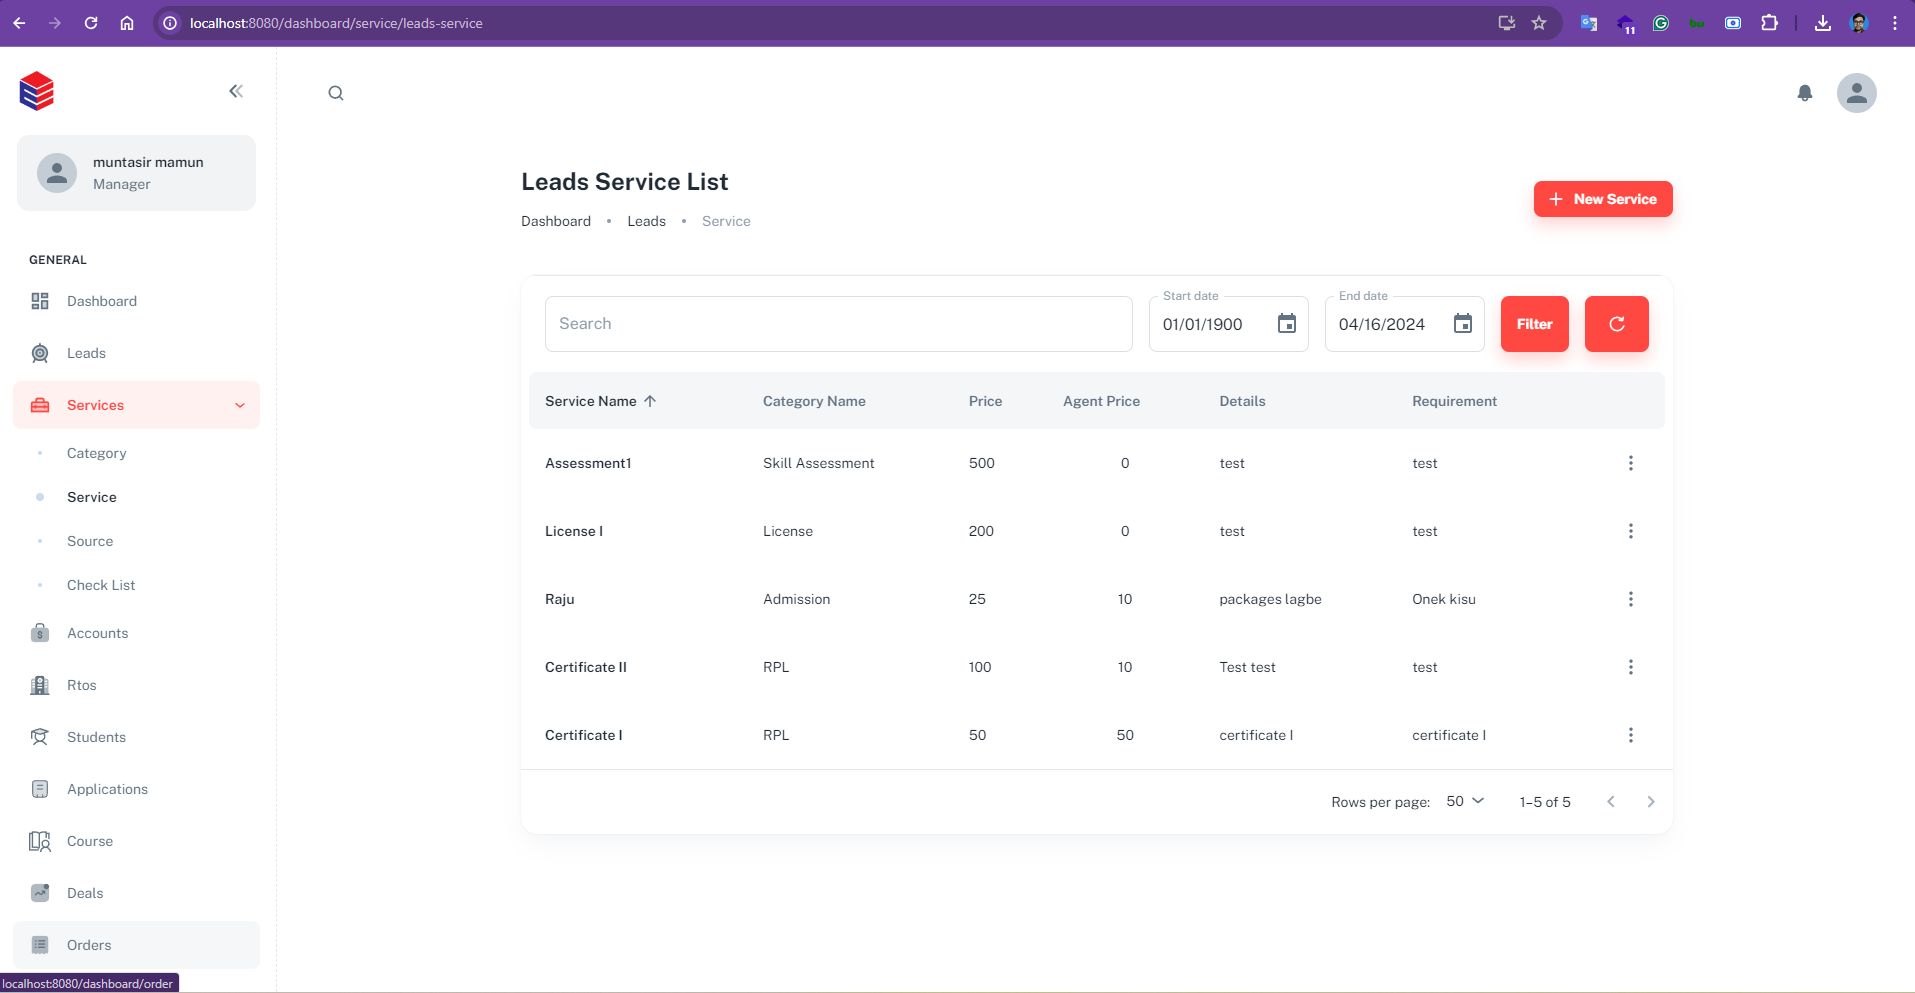1915x993 pixels.
Task: Go to next page in table pagination
Action: 1650,801
